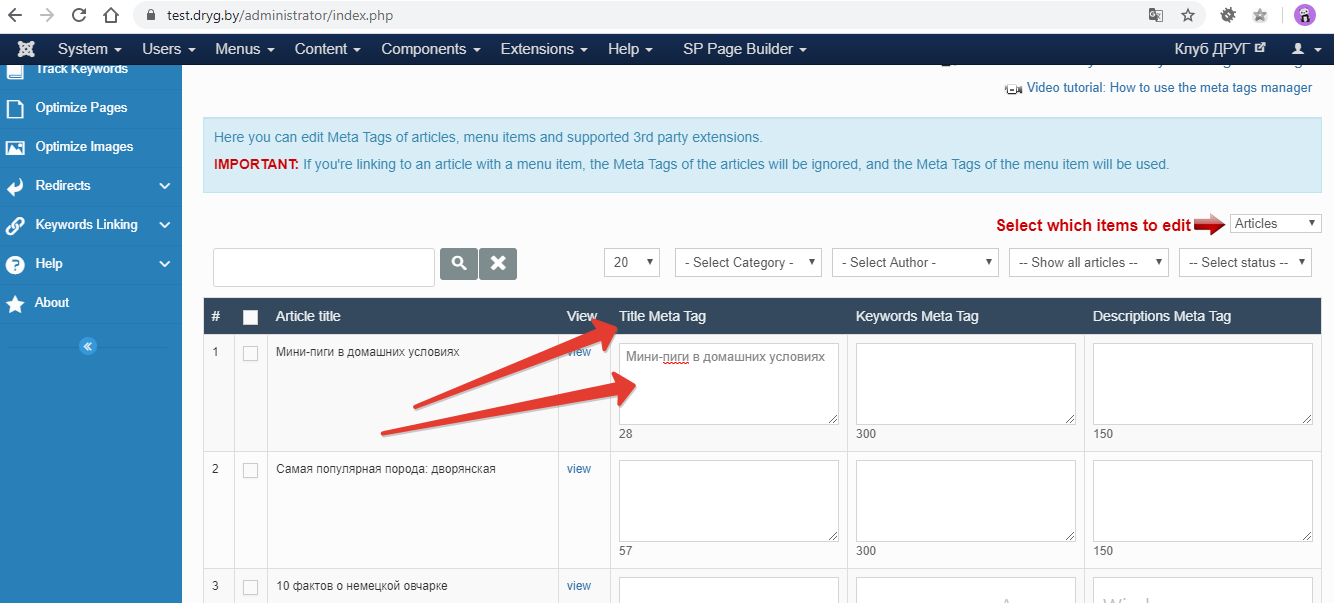This screenshot has width=1334, height=603.
Task: Open the Users menu
Action: (x=168, y=49)
